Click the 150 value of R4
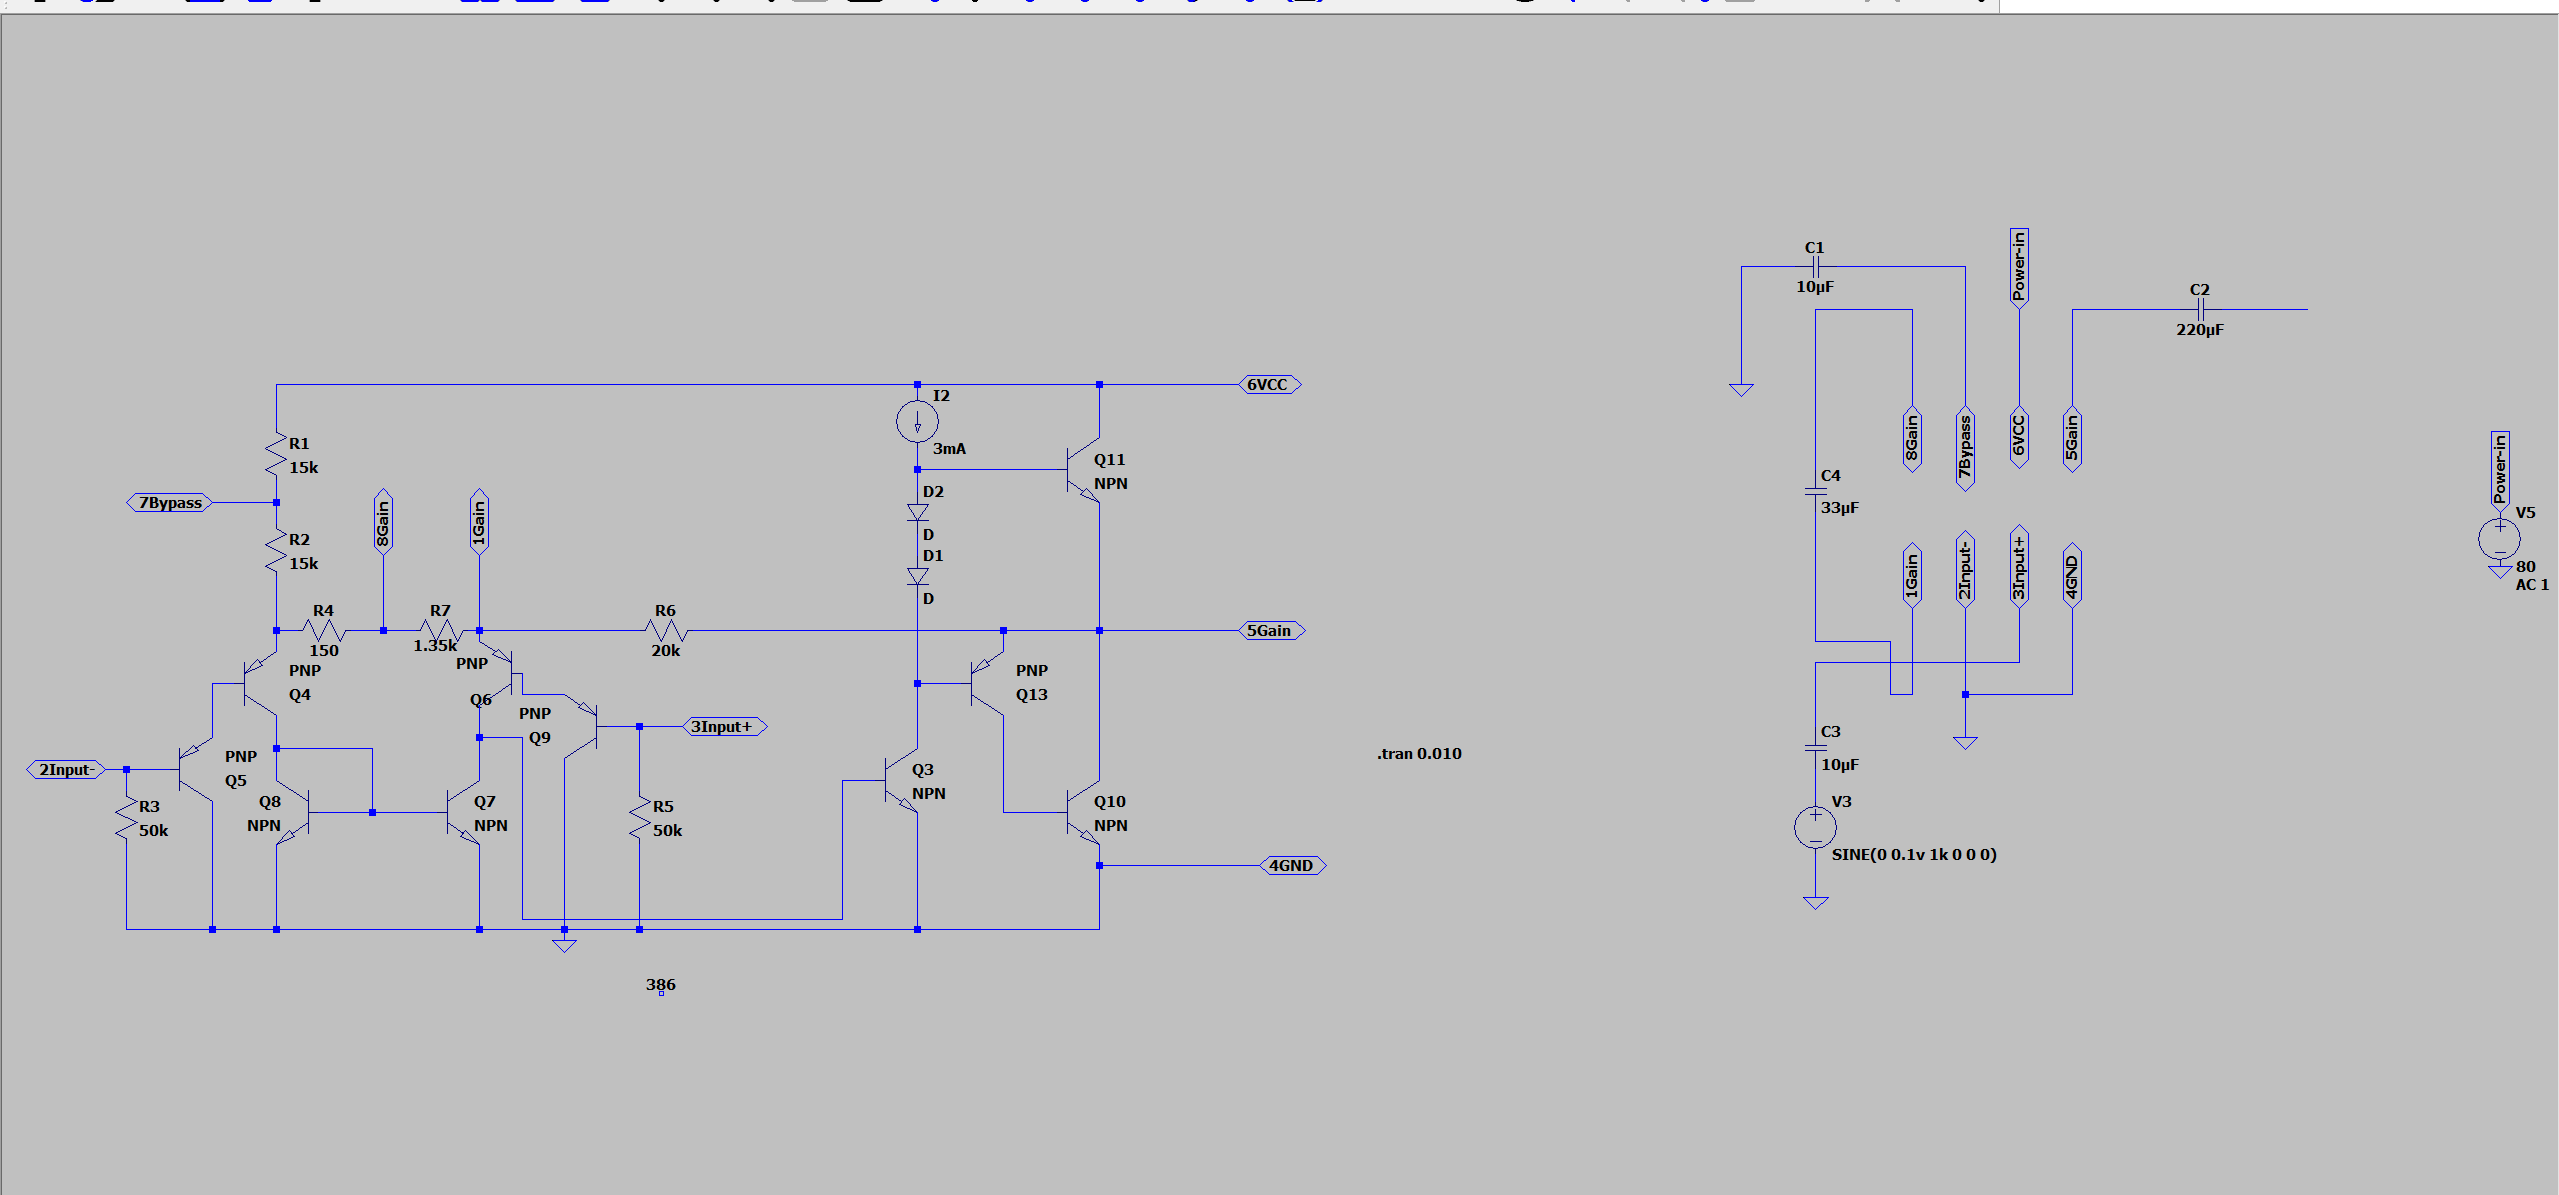 (324, 651)
